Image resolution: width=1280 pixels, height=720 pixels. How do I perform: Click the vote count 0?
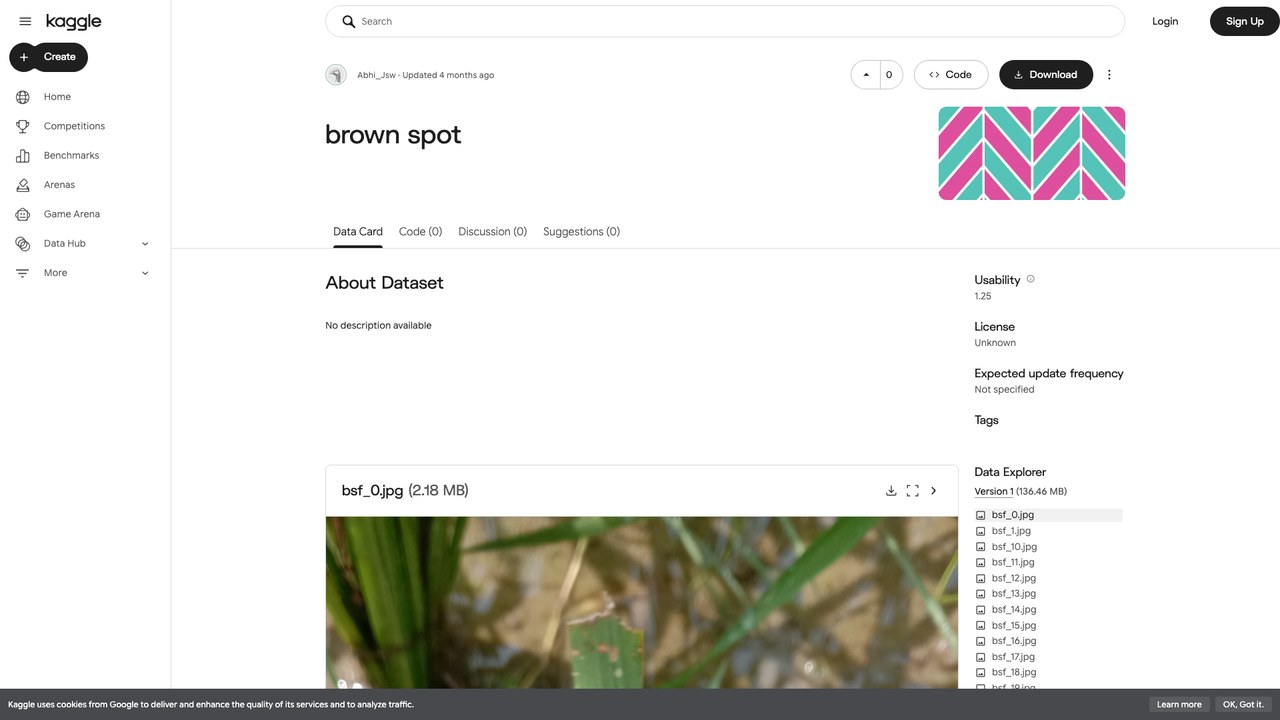889,75
